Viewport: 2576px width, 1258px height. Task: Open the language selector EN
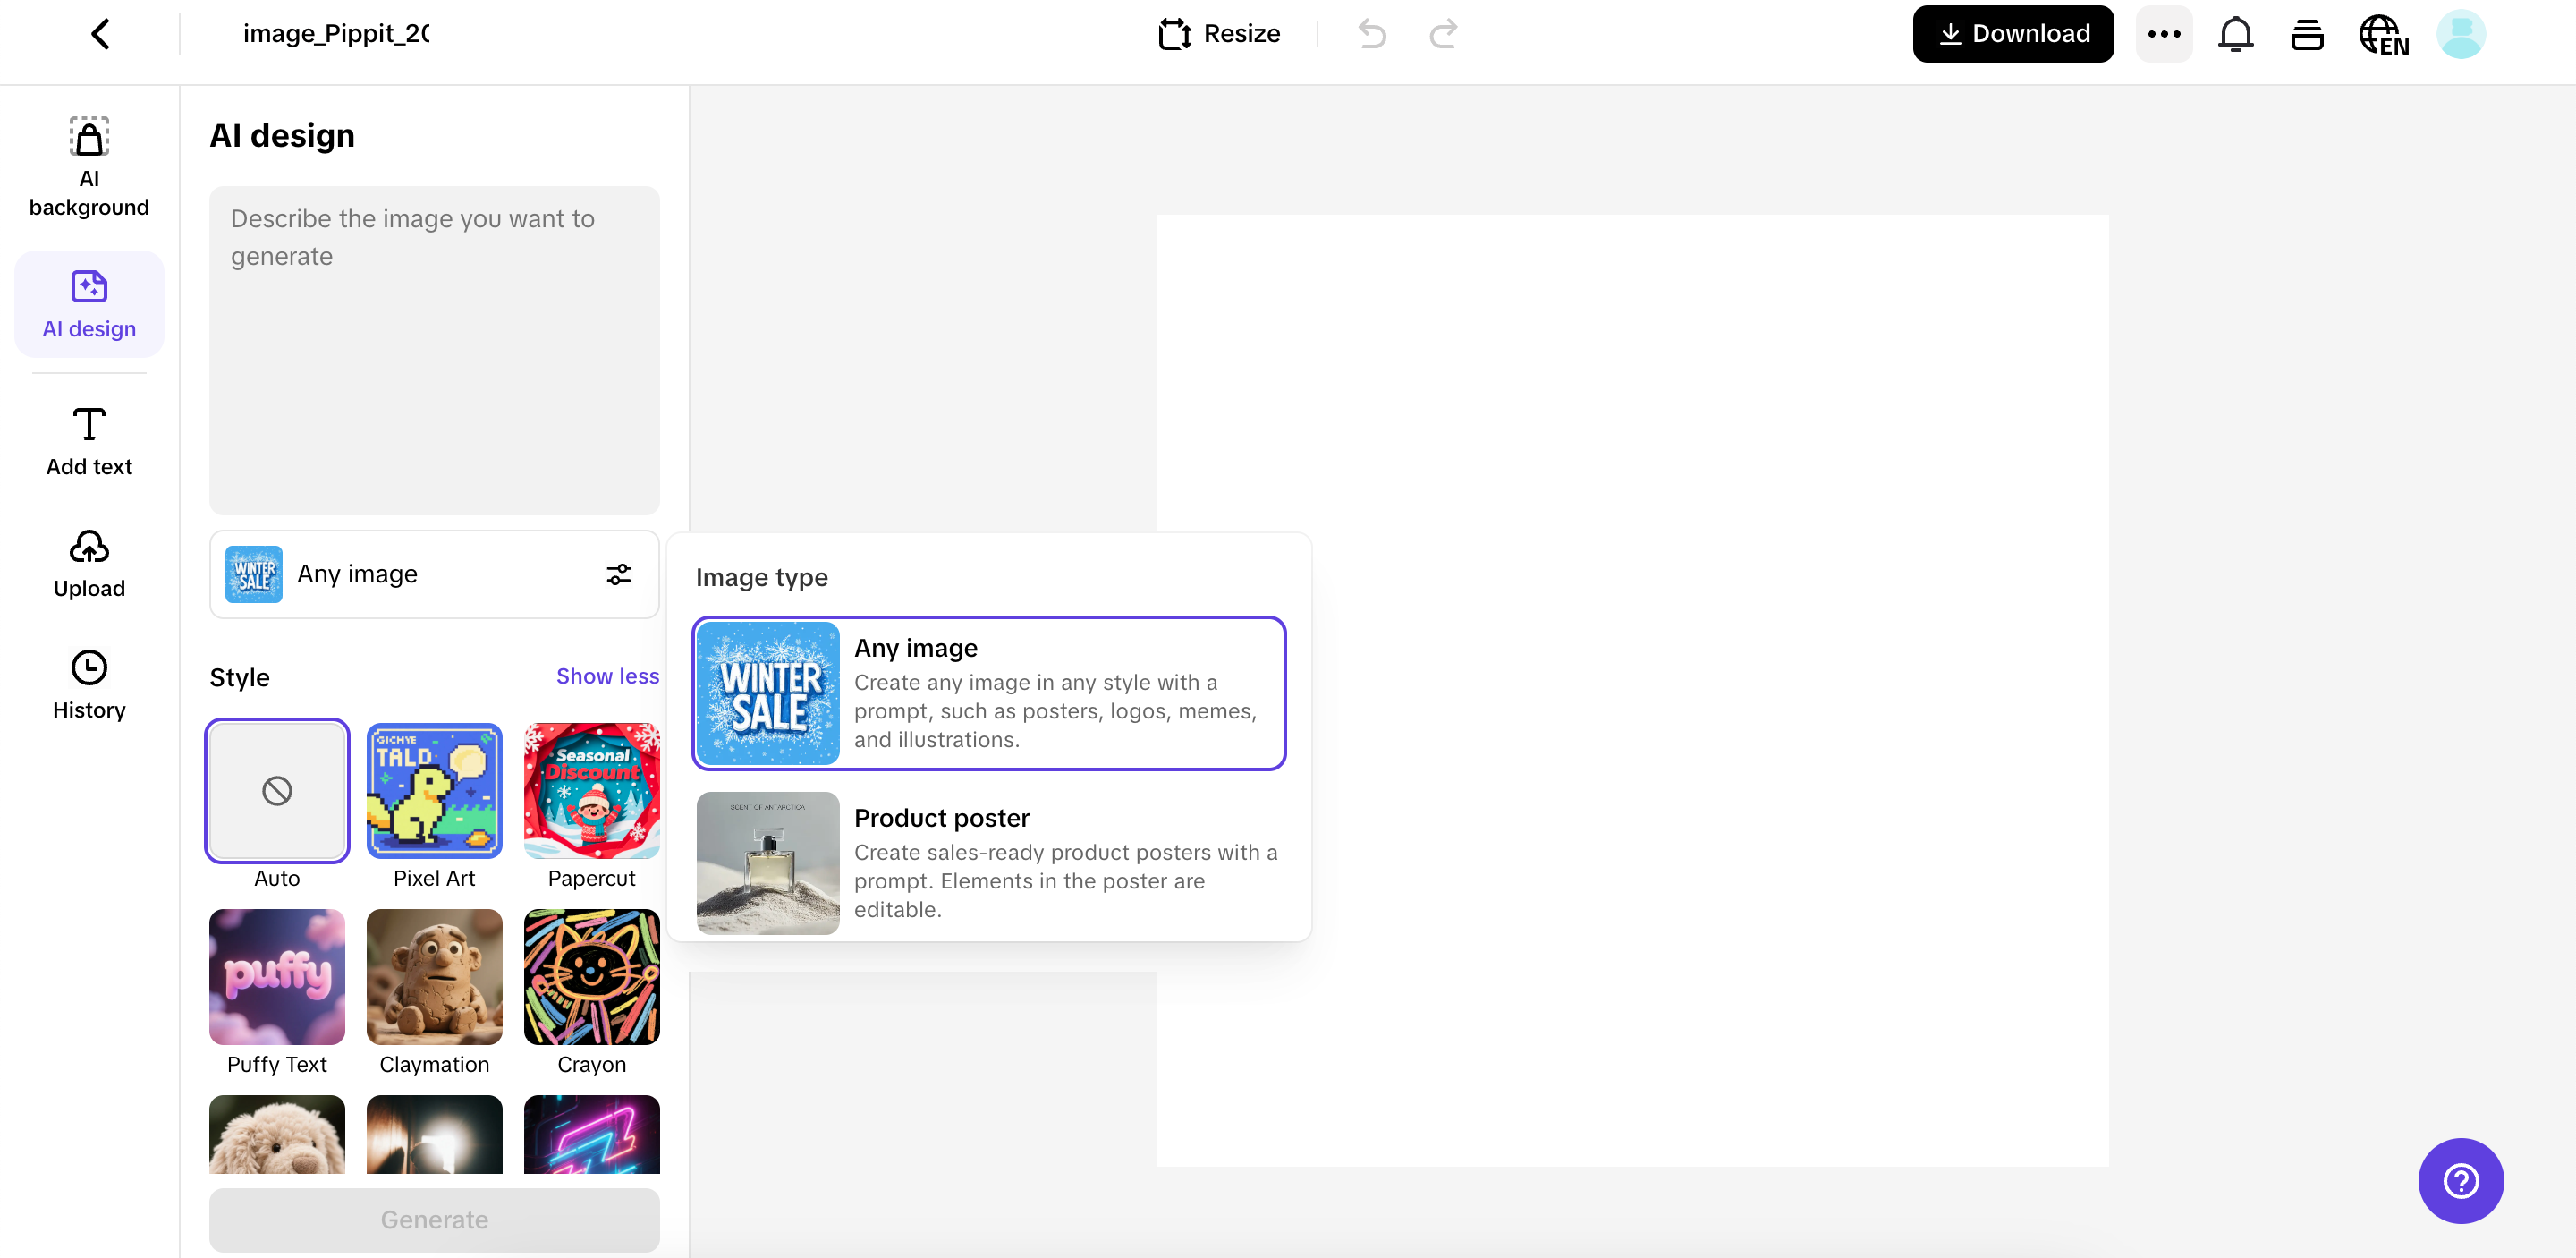pos(2384,33)
